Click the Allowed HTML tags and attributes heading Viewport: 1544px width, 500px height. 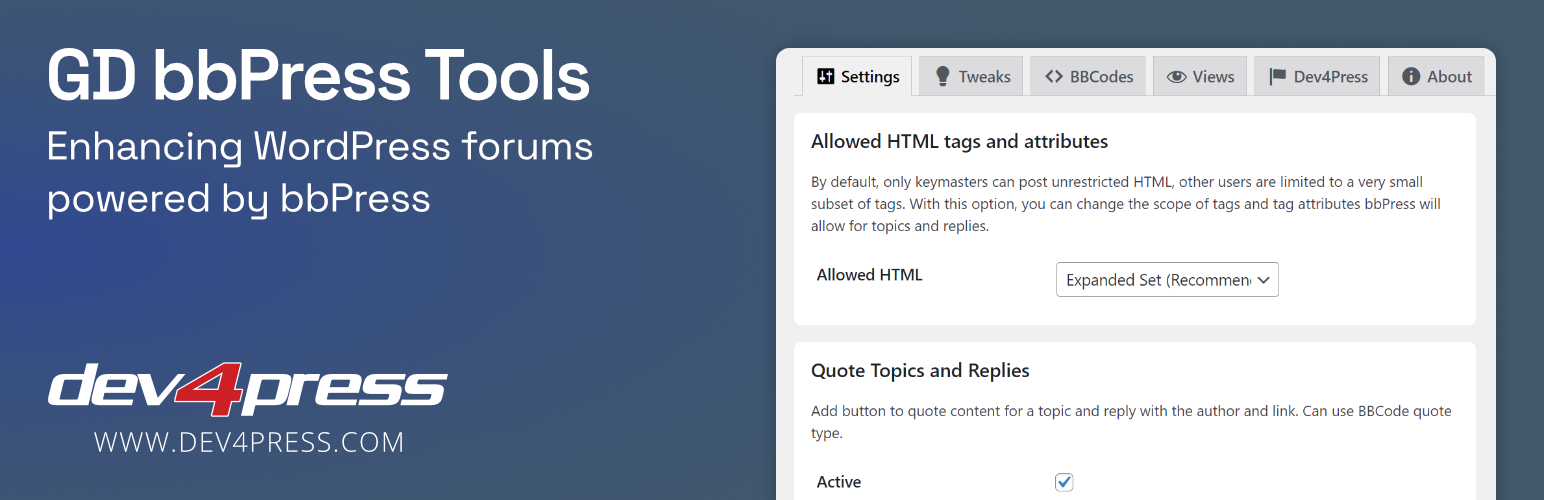tap(959, 141)
